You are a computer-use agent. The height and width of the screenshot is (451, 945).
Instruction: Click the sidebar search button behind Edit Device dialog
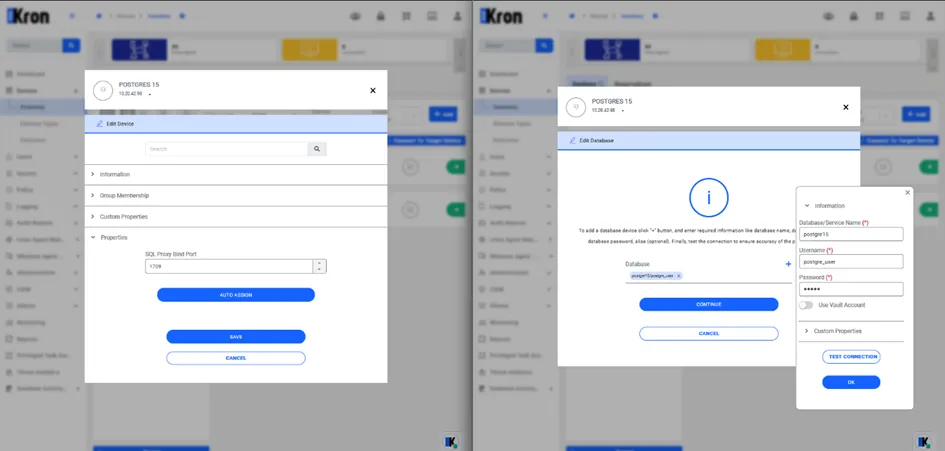pyautogui.click(x=71, y=45)
